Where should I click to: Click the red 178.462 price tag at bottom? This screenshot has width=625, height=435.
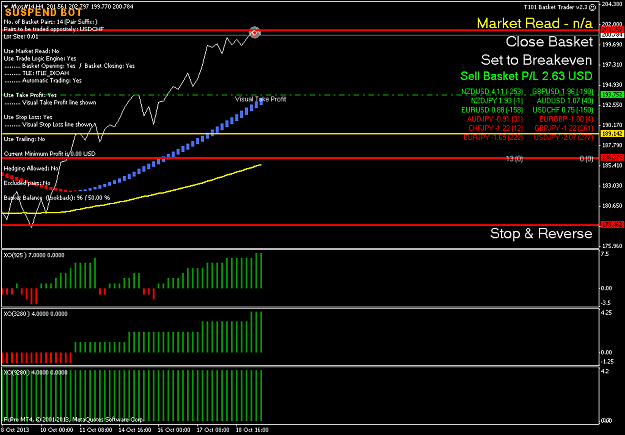point(612,225)
